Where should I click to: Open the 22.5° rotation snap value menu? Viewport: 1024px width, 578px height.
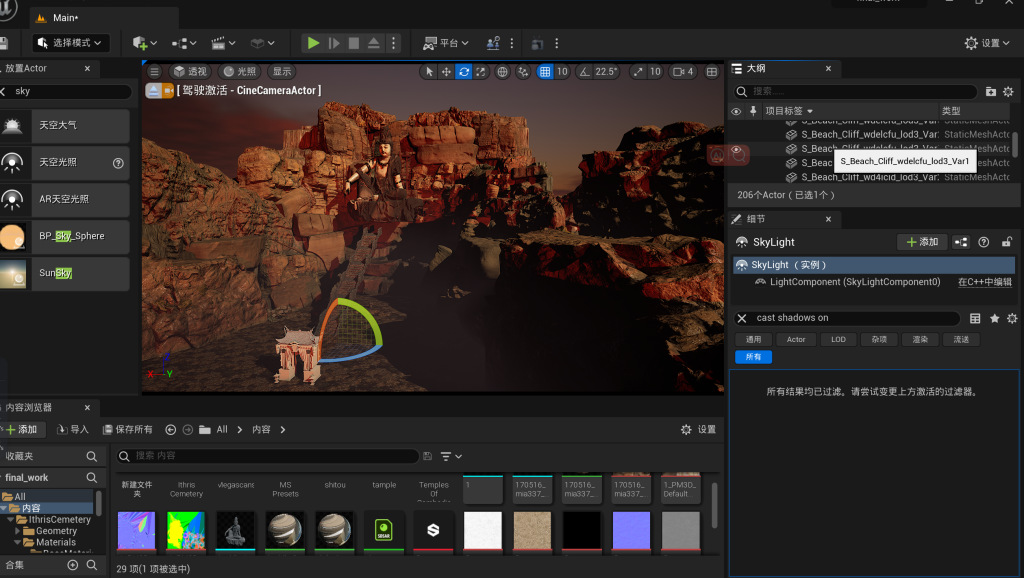click(x=607, y=71)
